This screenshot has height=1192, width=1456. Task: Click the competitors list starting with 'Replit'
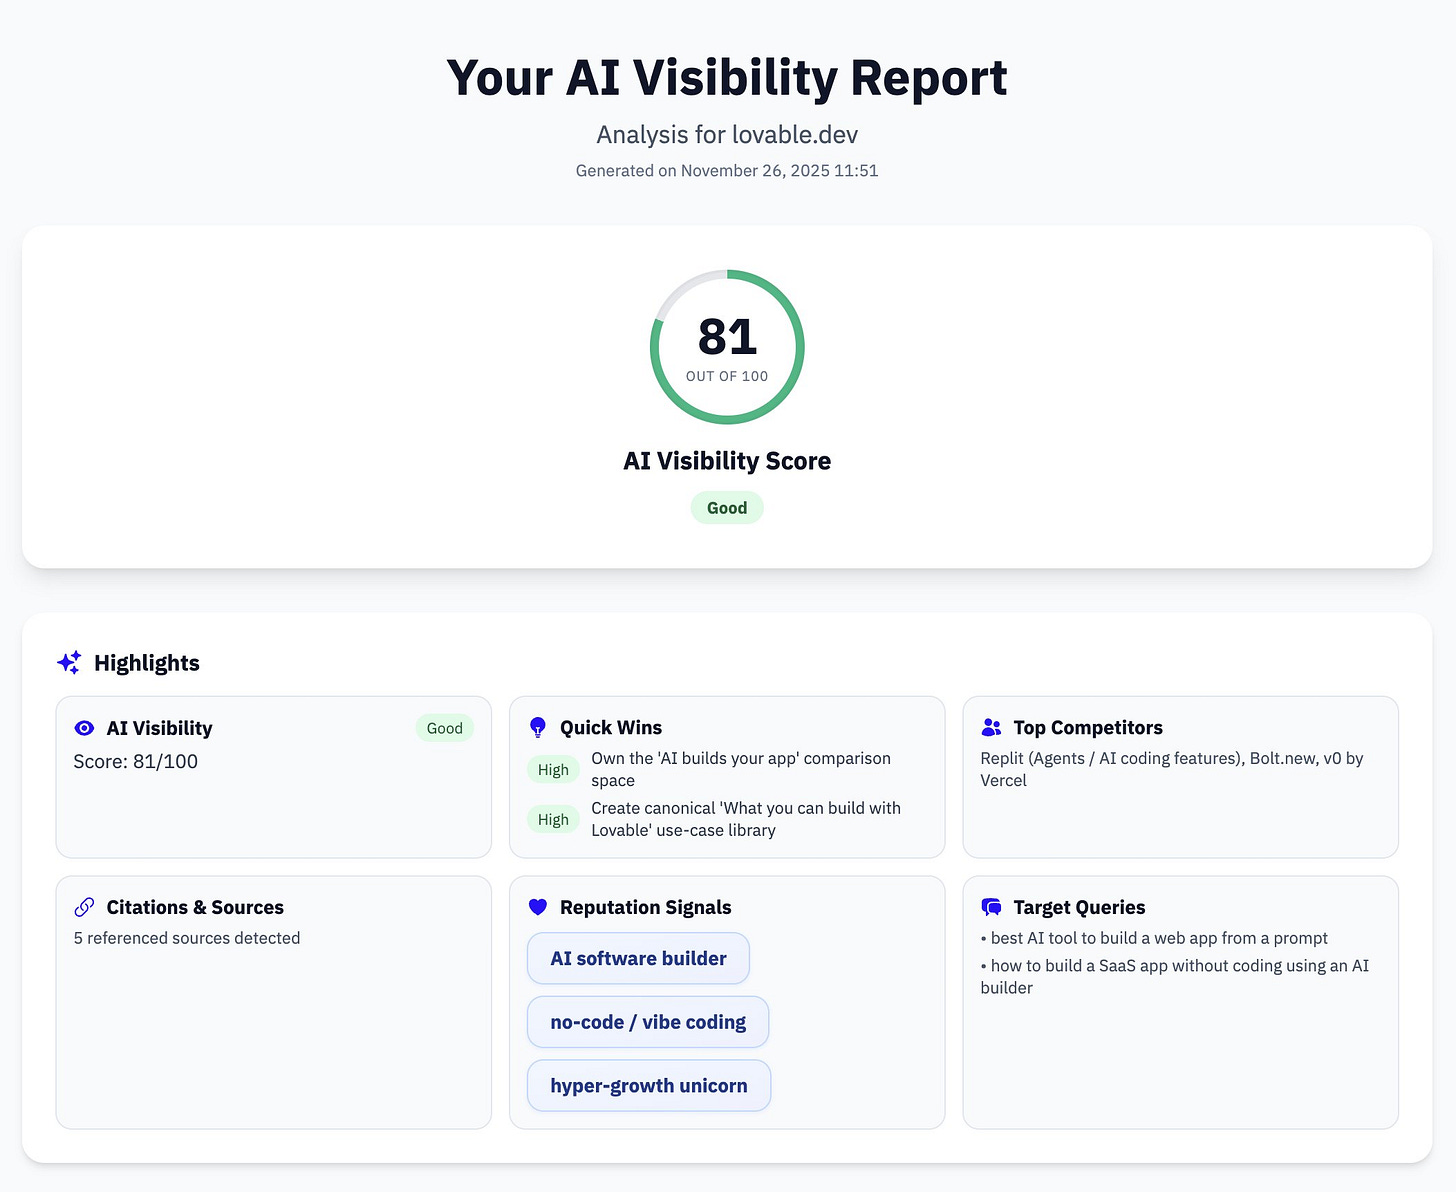(x=1172, y=769)
